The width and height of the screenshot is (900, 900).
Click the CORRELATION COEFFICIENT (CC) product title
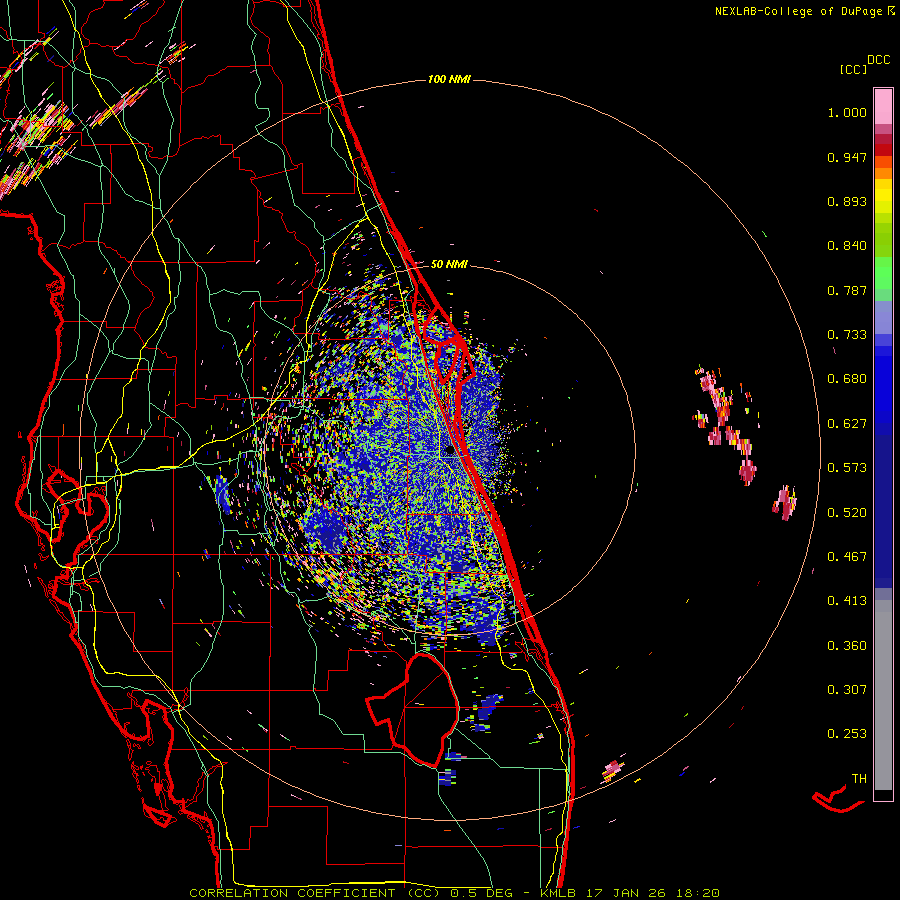coord(315,893)
